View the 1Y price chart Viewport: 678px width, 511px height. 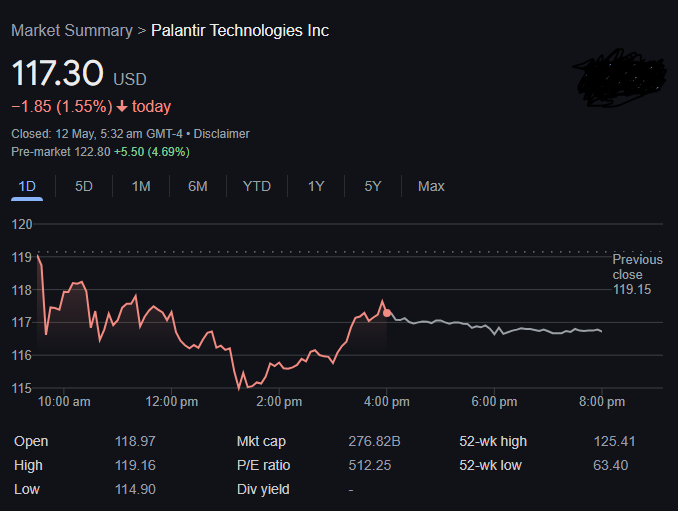click(316, 186)
